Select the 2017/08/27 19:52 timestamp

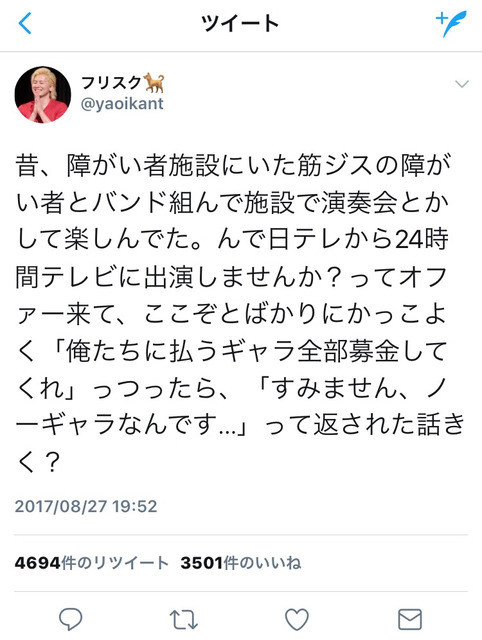pyautogui.click(x=86, y=506)
